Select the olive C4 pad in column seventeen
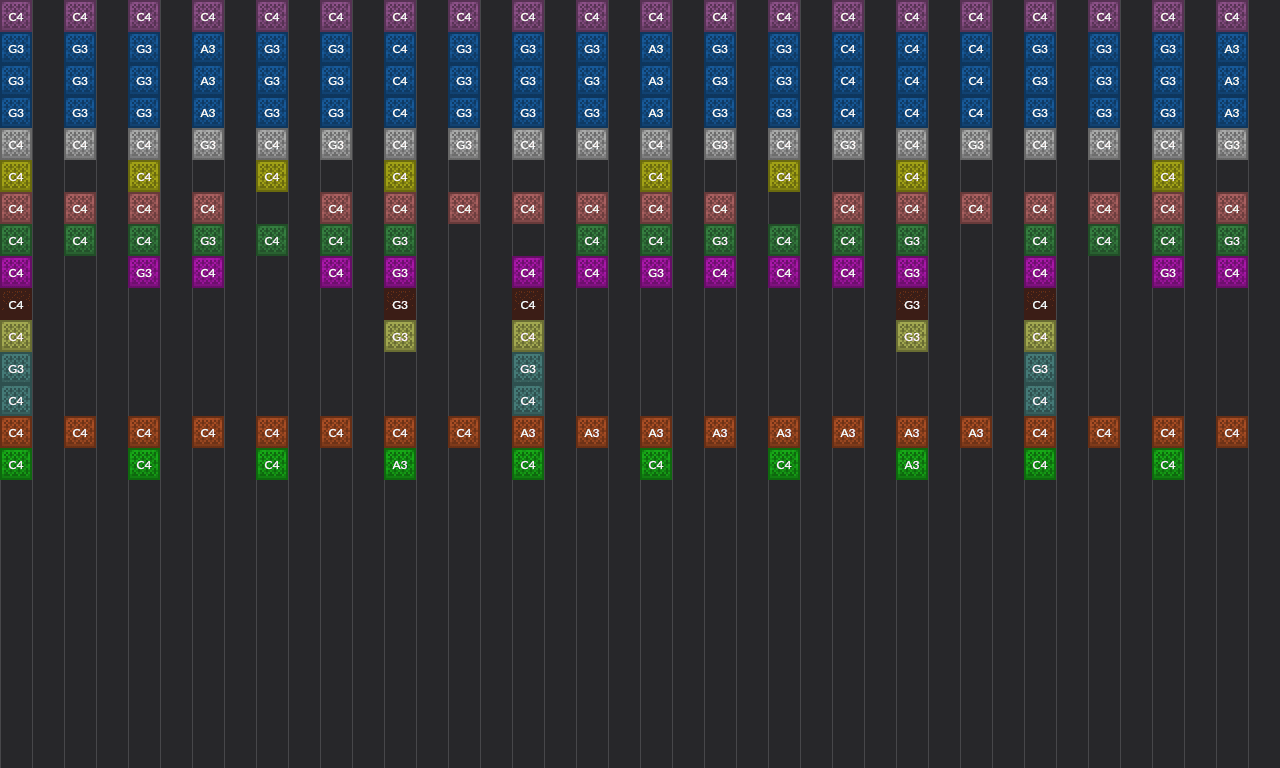Viewport: 1280px width, 768px height. click(1040, 337)
